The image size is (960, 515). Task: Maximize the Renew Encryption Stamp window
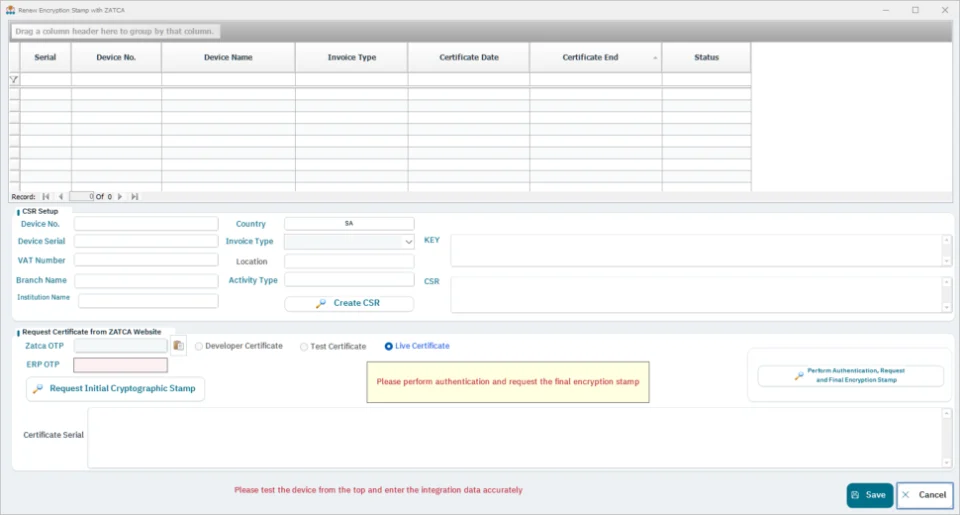915,10
